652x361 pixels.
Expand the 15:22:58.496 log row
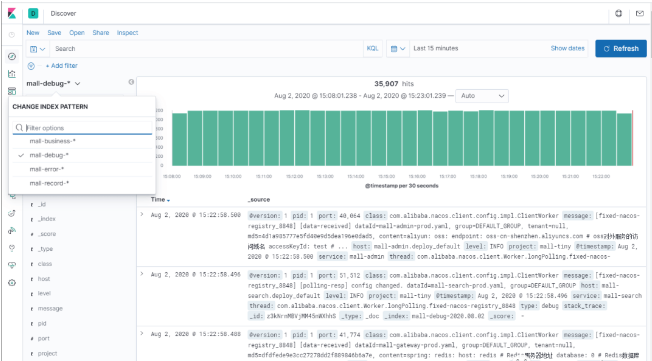pos(142,274)
